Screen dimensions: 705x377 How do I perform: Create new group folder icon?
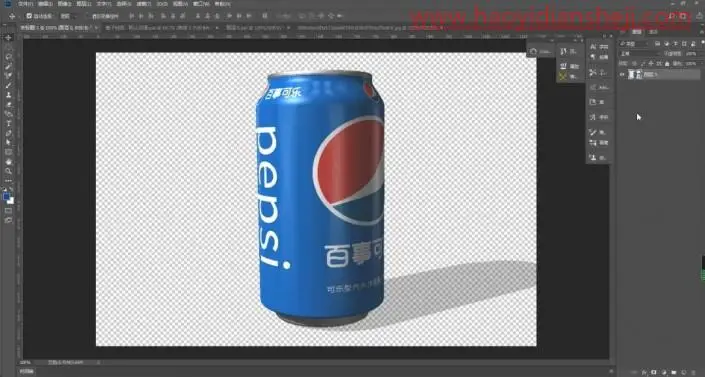(x=674, y=372)
